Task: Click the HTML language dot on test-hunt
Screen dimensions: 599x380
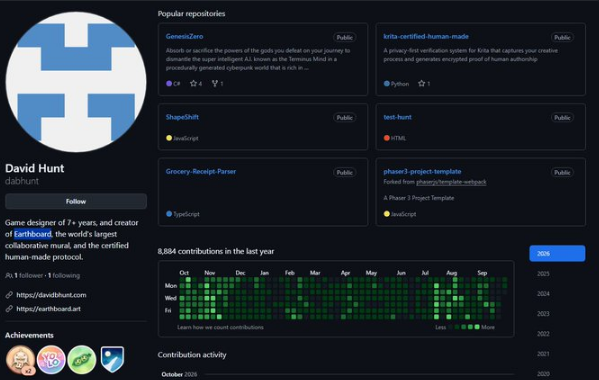Action: (387, 138)
